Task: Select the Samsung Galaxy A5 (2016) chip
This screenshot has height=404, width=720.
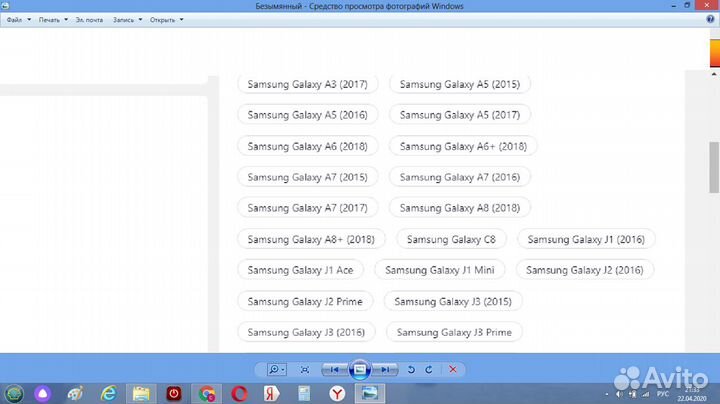Action: [x=307, y=115]
